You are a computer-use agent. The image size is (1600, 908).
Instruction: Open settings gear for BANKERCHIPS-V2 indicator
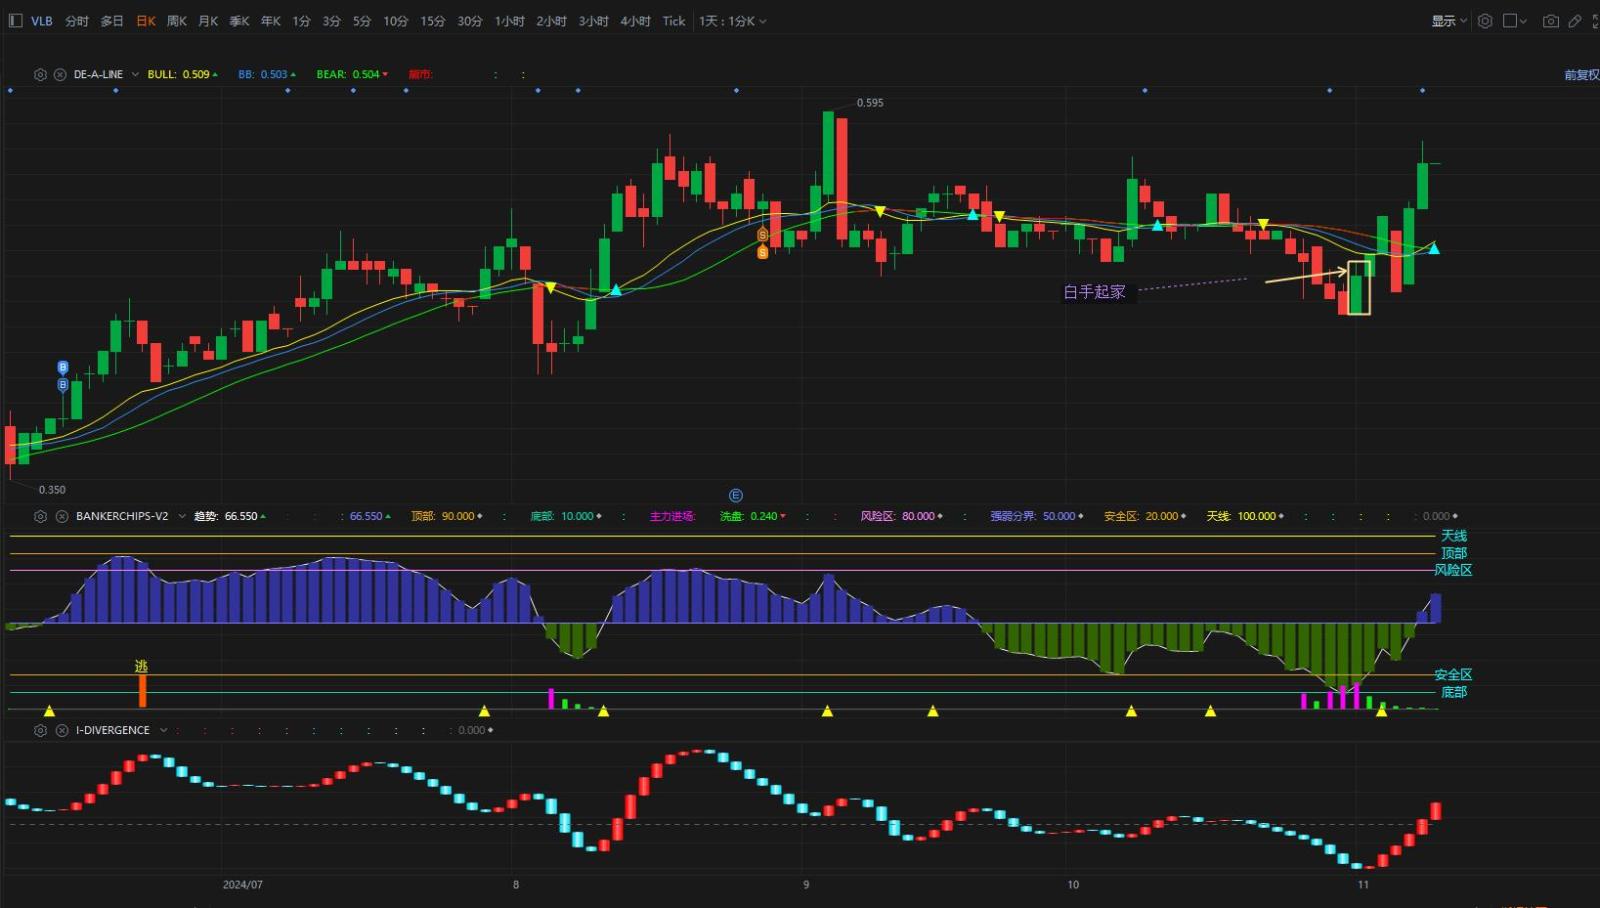point(40,516)
